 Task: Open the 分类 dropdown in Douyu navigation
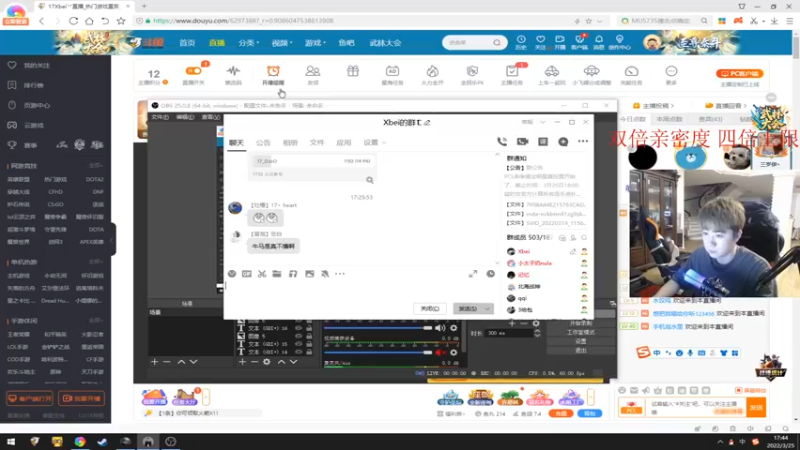pos(248,43)
